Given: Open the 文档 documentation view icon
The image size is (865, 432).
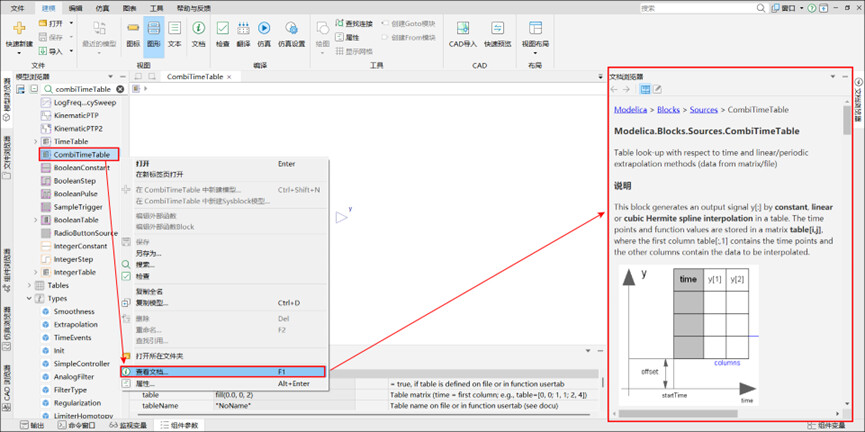Looking at the screenshot, I should click(x=199, y=28).
